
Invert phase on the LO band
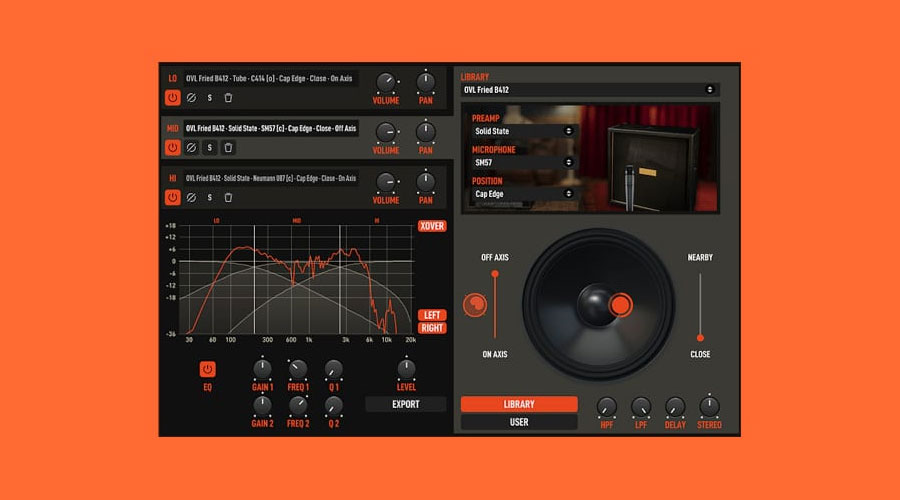point(191,98)
